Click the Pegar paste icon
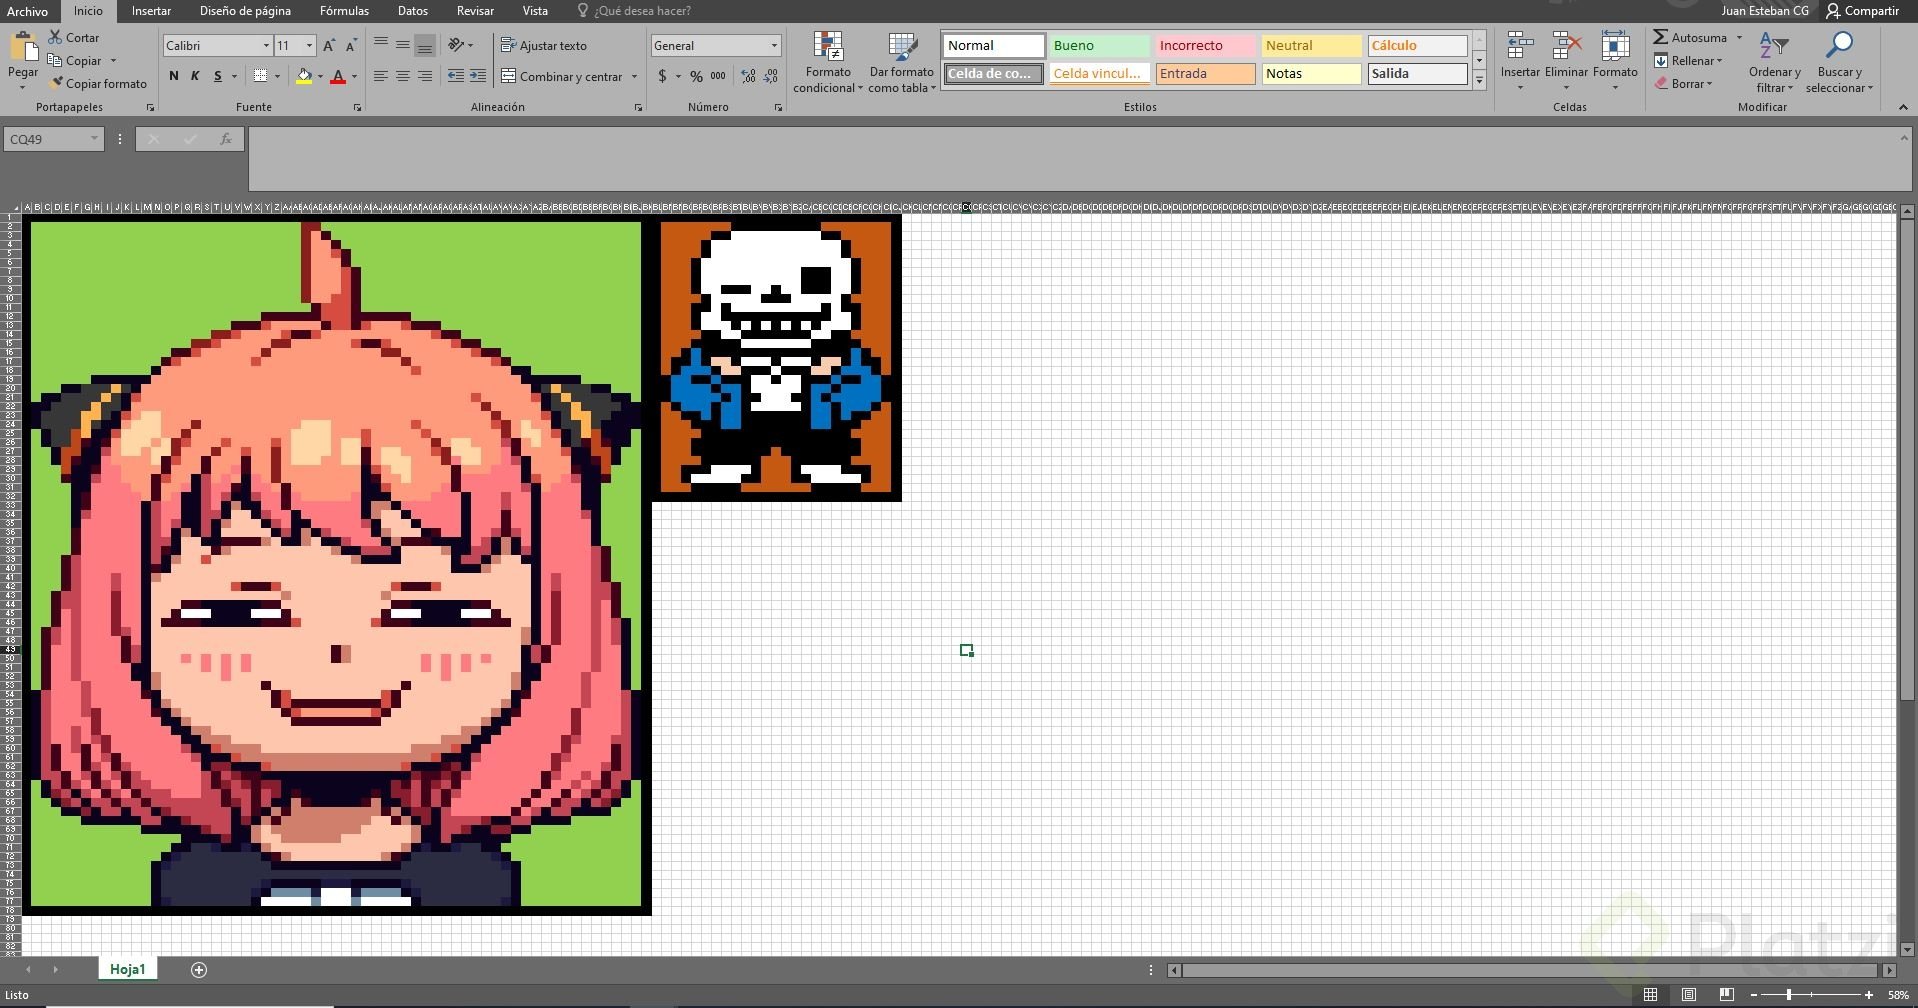 click(x=23, y=47)
